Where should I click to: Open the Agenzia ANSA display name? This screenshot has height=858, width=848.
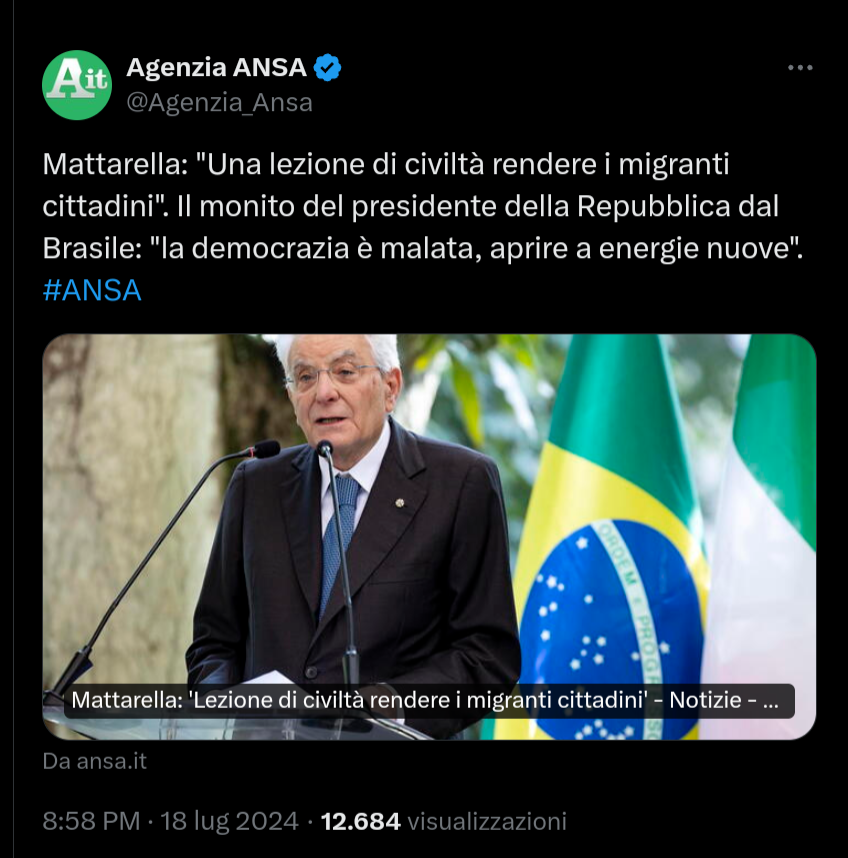point(217,68)
